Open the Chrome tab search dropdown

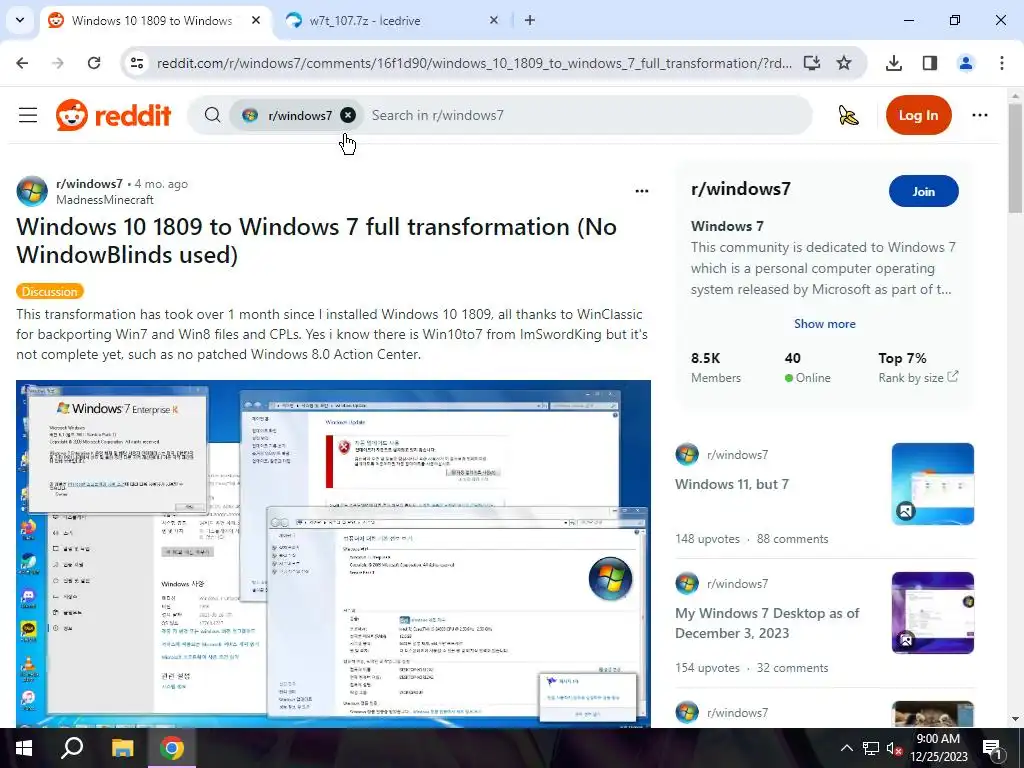20,20
